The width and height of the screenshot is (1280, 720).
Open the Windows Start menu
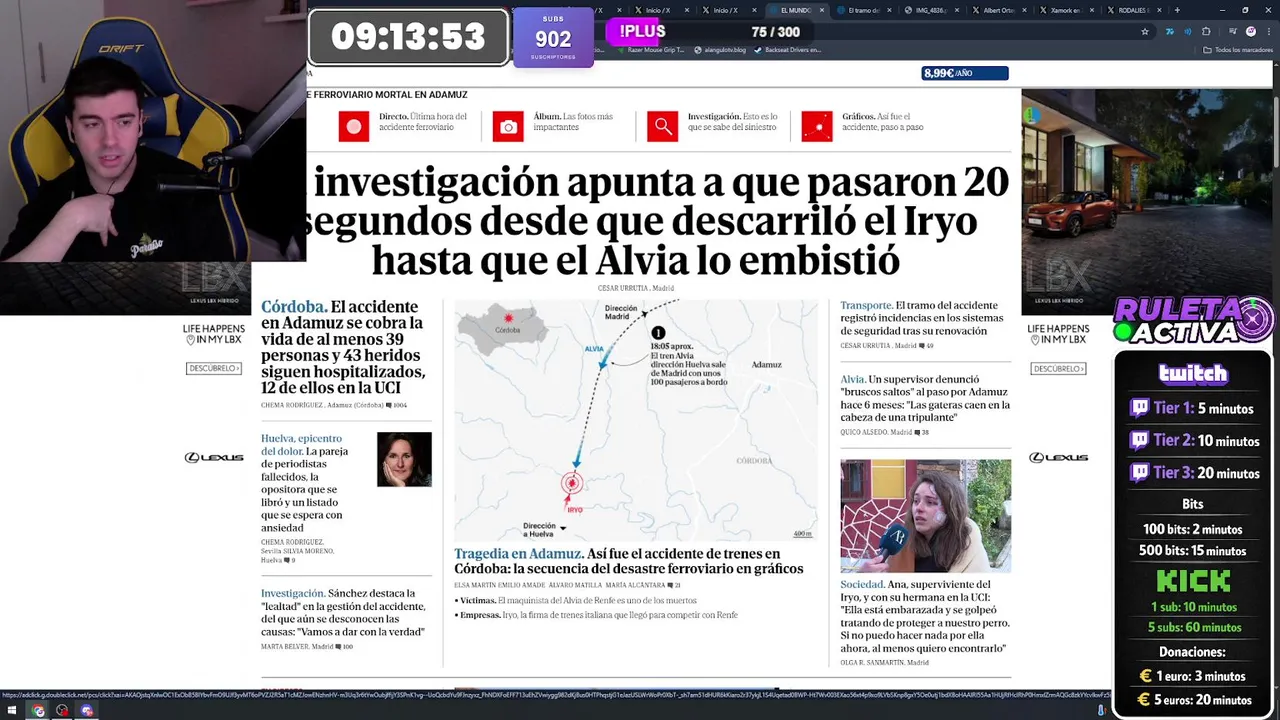point(12,711)
